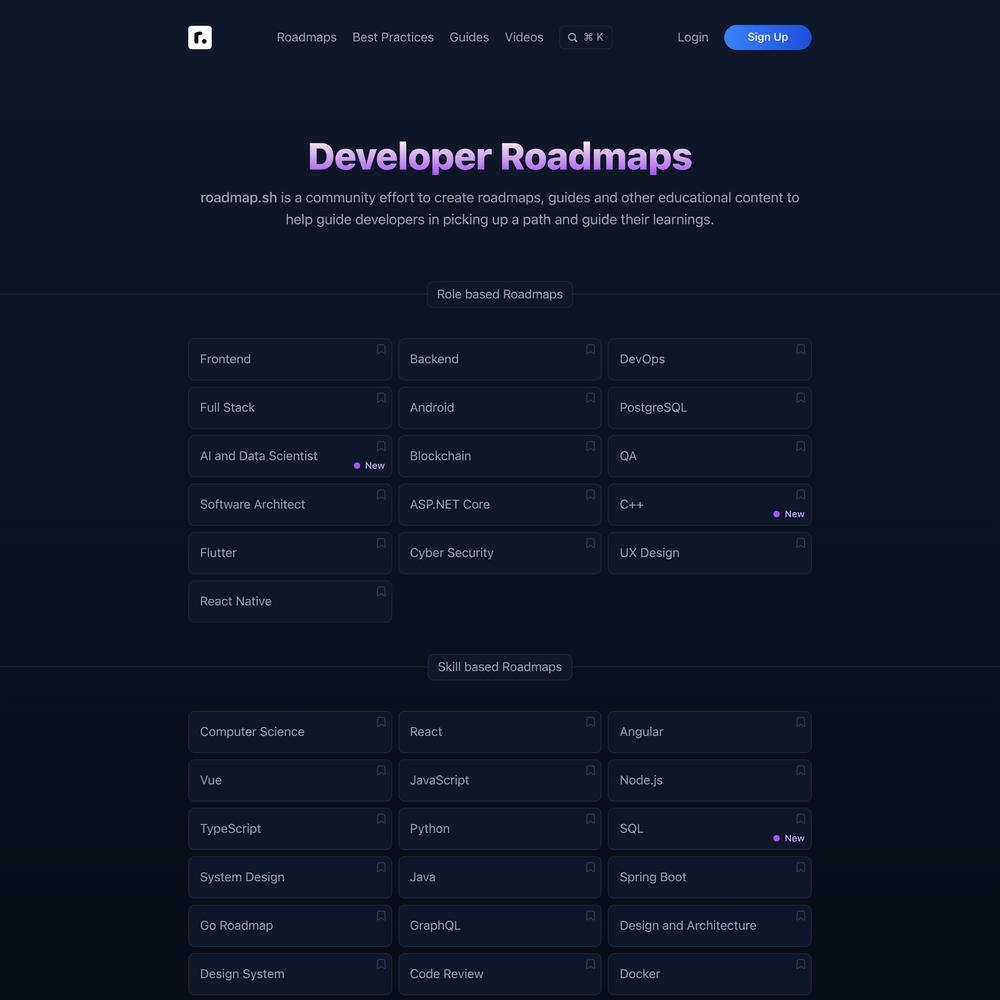Bookmark the C++ roadmap
This screenshot has height=1000, width=1000.
(x=800, y=495)
